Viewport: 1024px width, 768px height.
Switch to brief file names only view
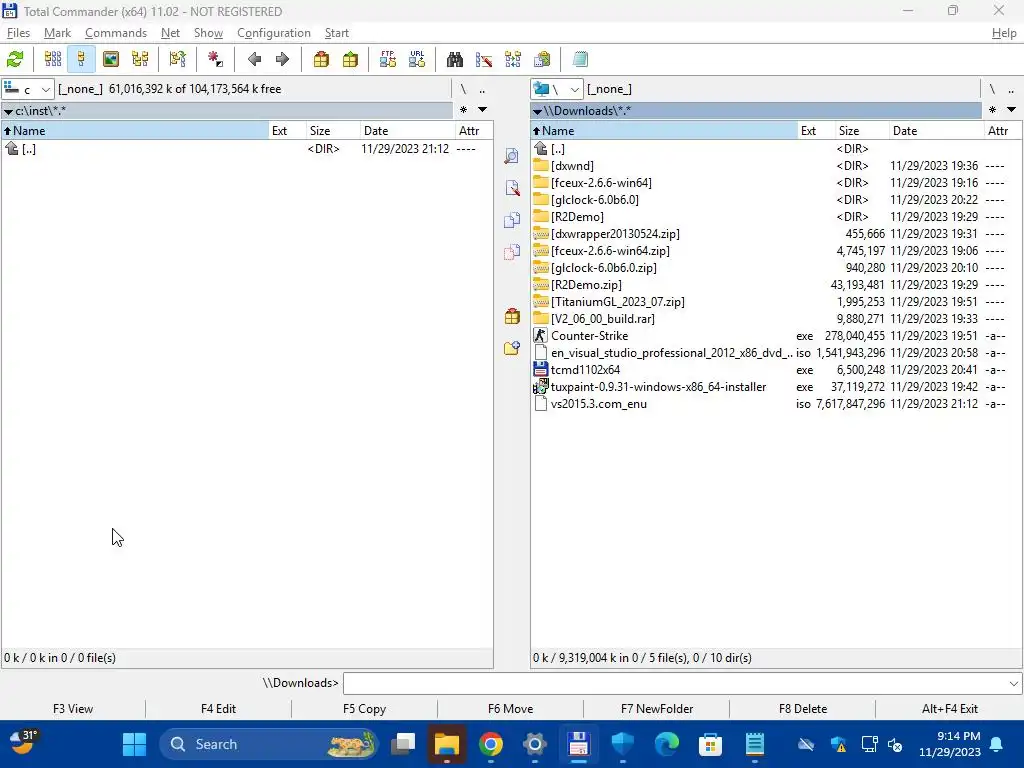pyautogui.click(x=53, y=59)
